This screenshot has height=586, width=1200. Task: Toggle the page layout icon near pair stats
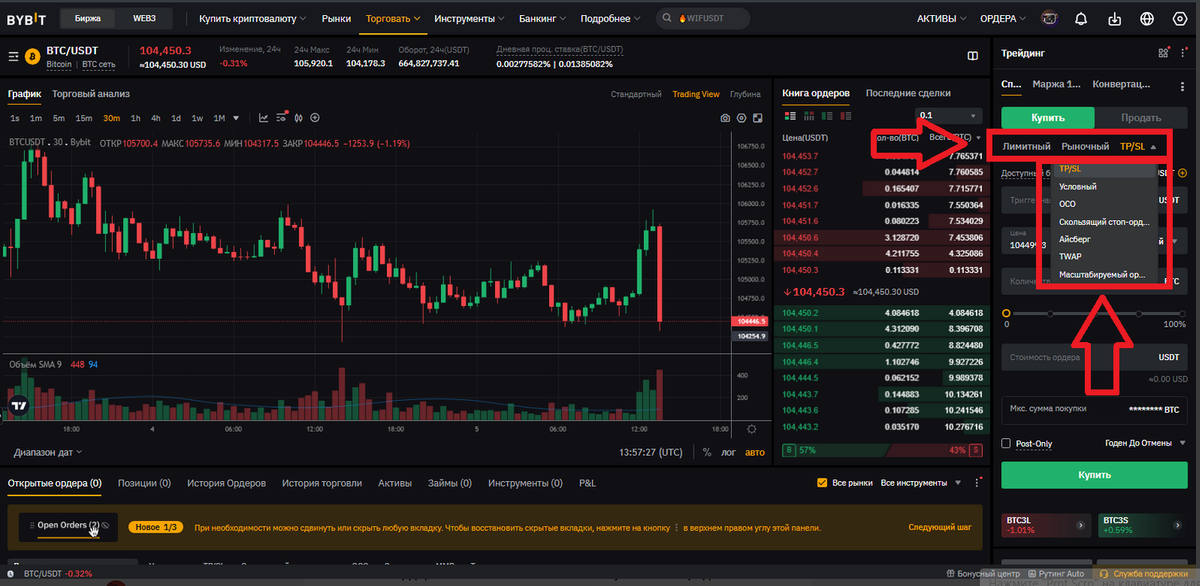[x=973, y=57]
